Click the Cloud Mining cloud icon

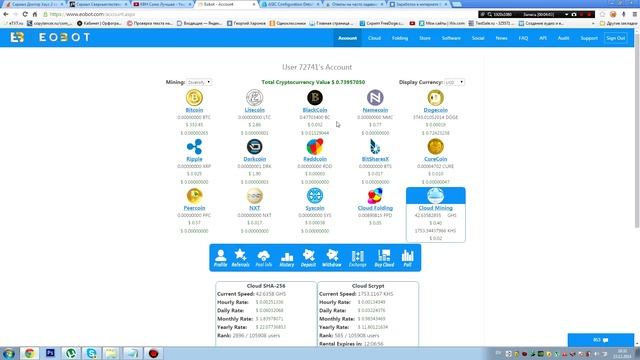[x=436, y=196]
